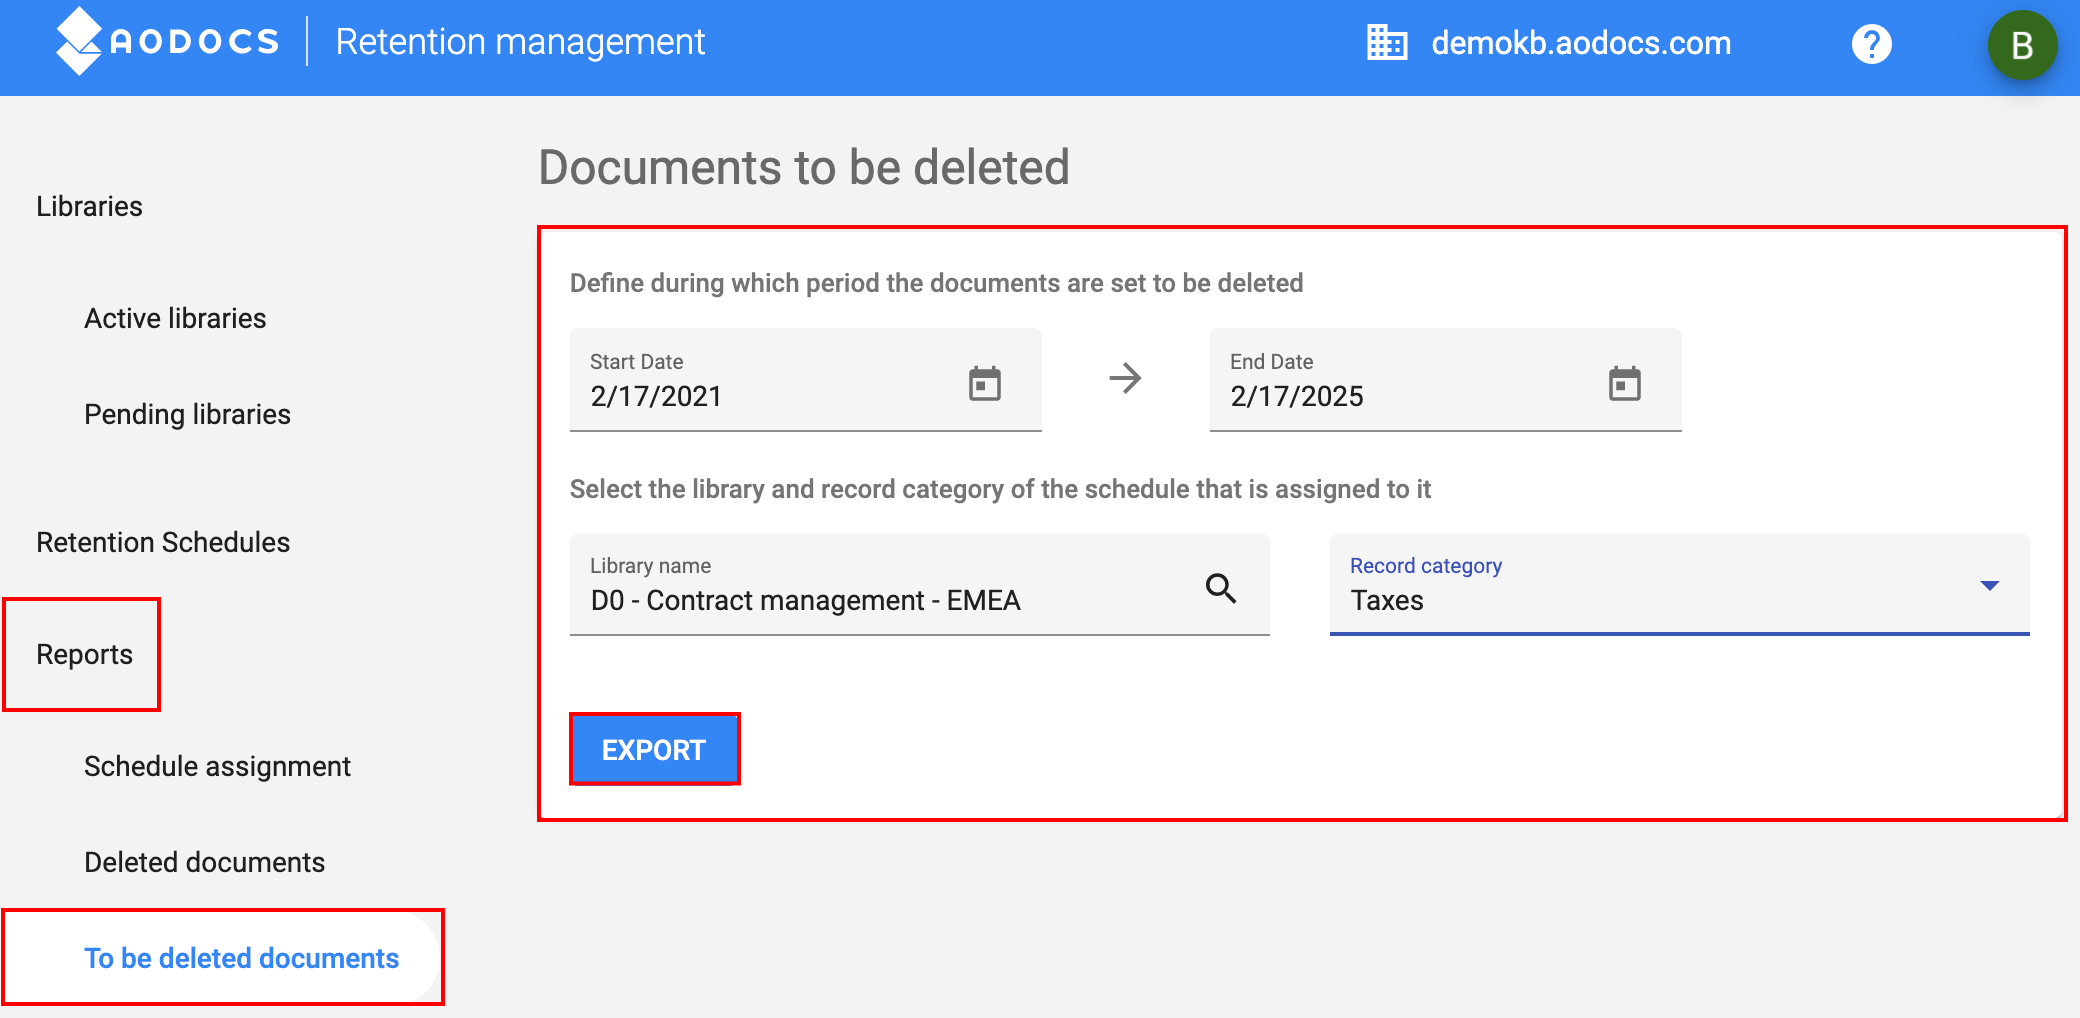Select To be deleted documents
Screen dimensions: 2080x1018
click(x=241, y=958)
